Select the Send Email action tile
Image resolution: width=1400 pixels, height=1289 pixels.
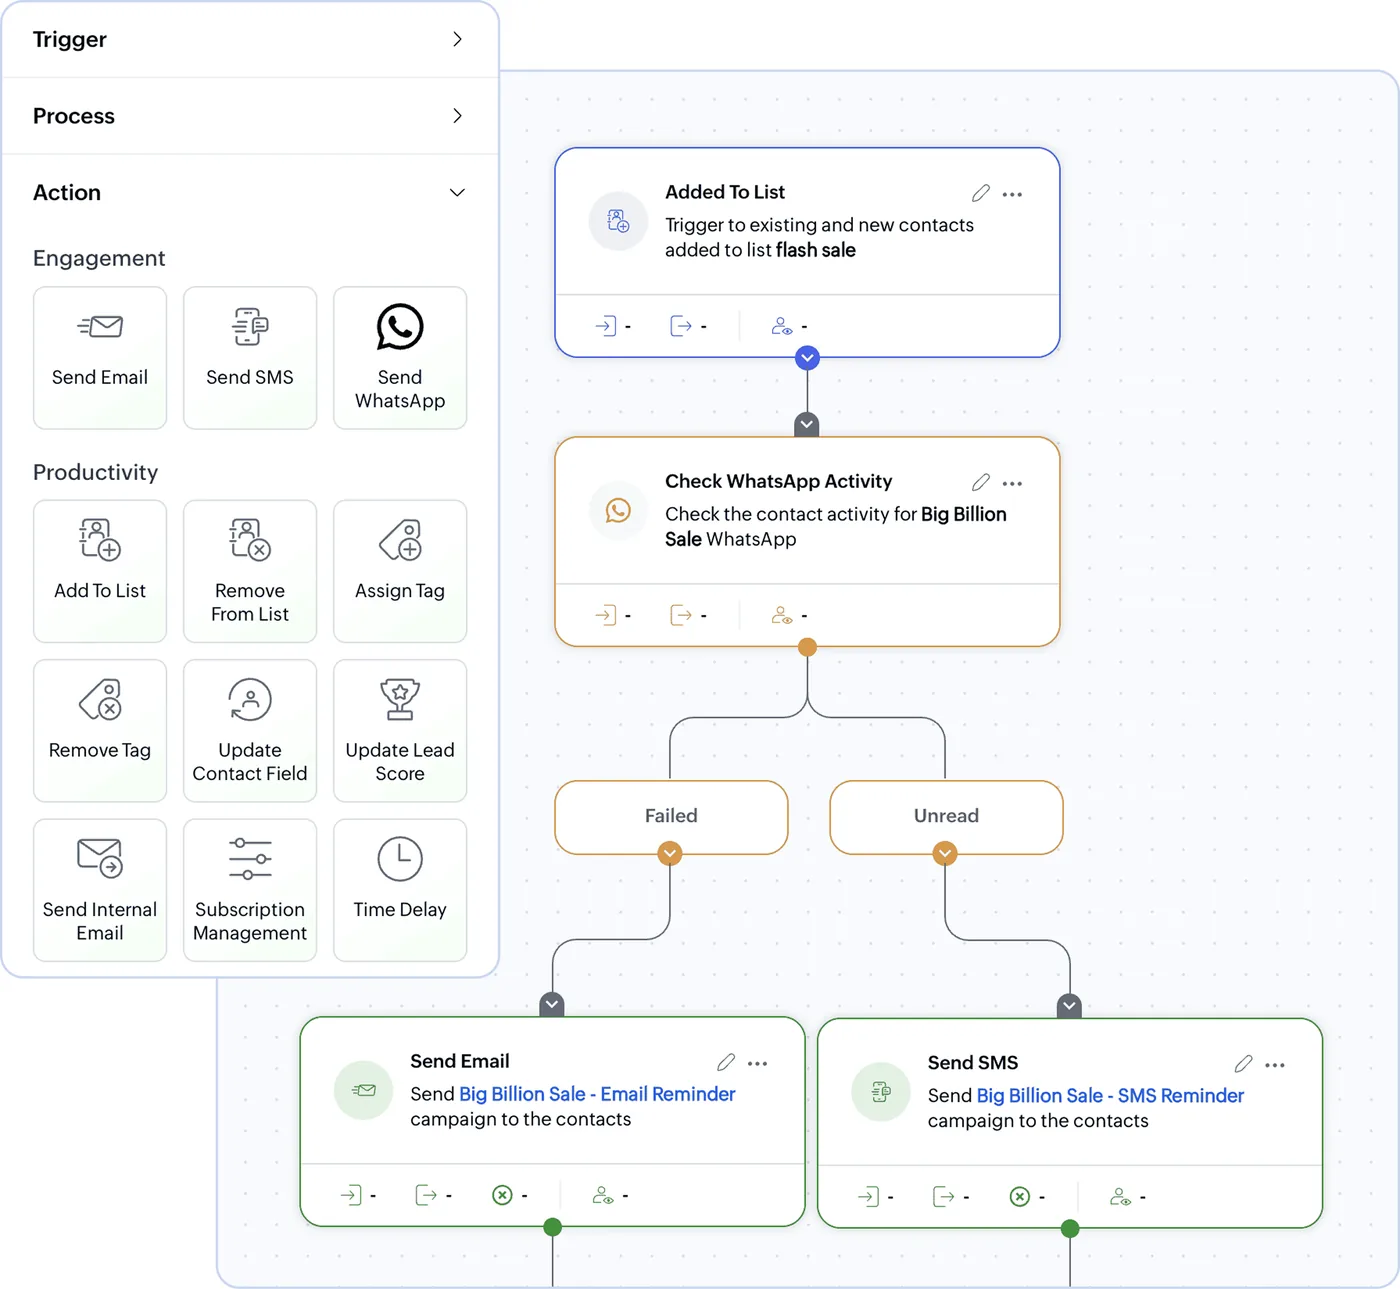coord(100,358)
